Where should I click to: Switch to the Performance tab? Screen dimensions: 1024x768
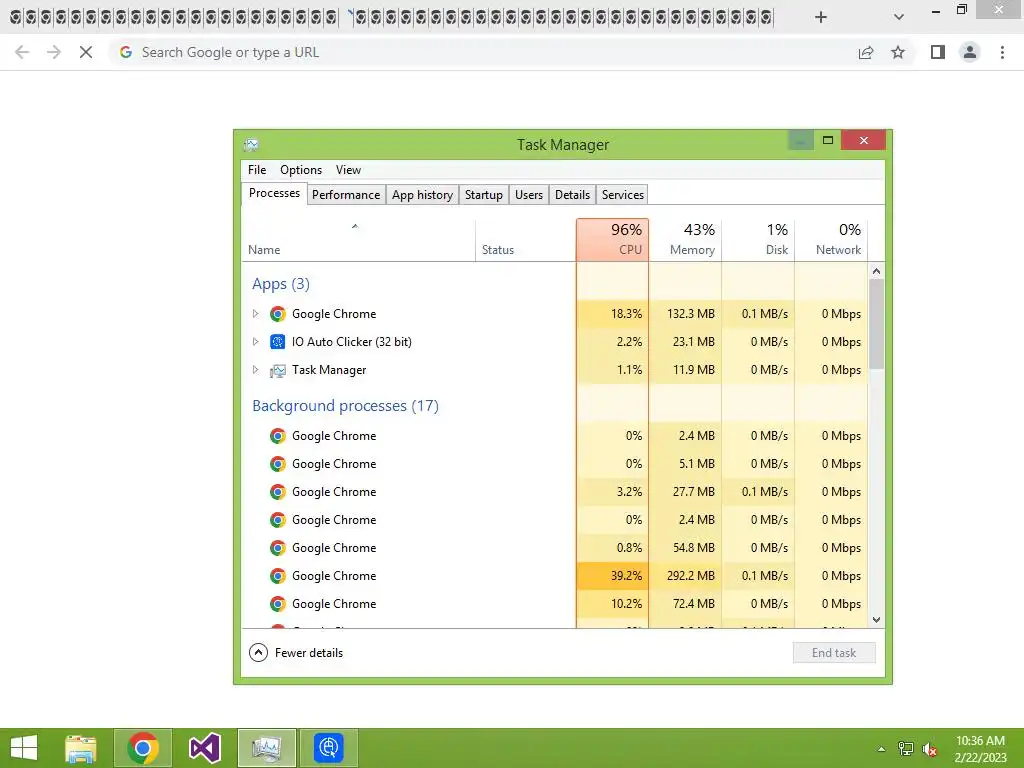345,195
